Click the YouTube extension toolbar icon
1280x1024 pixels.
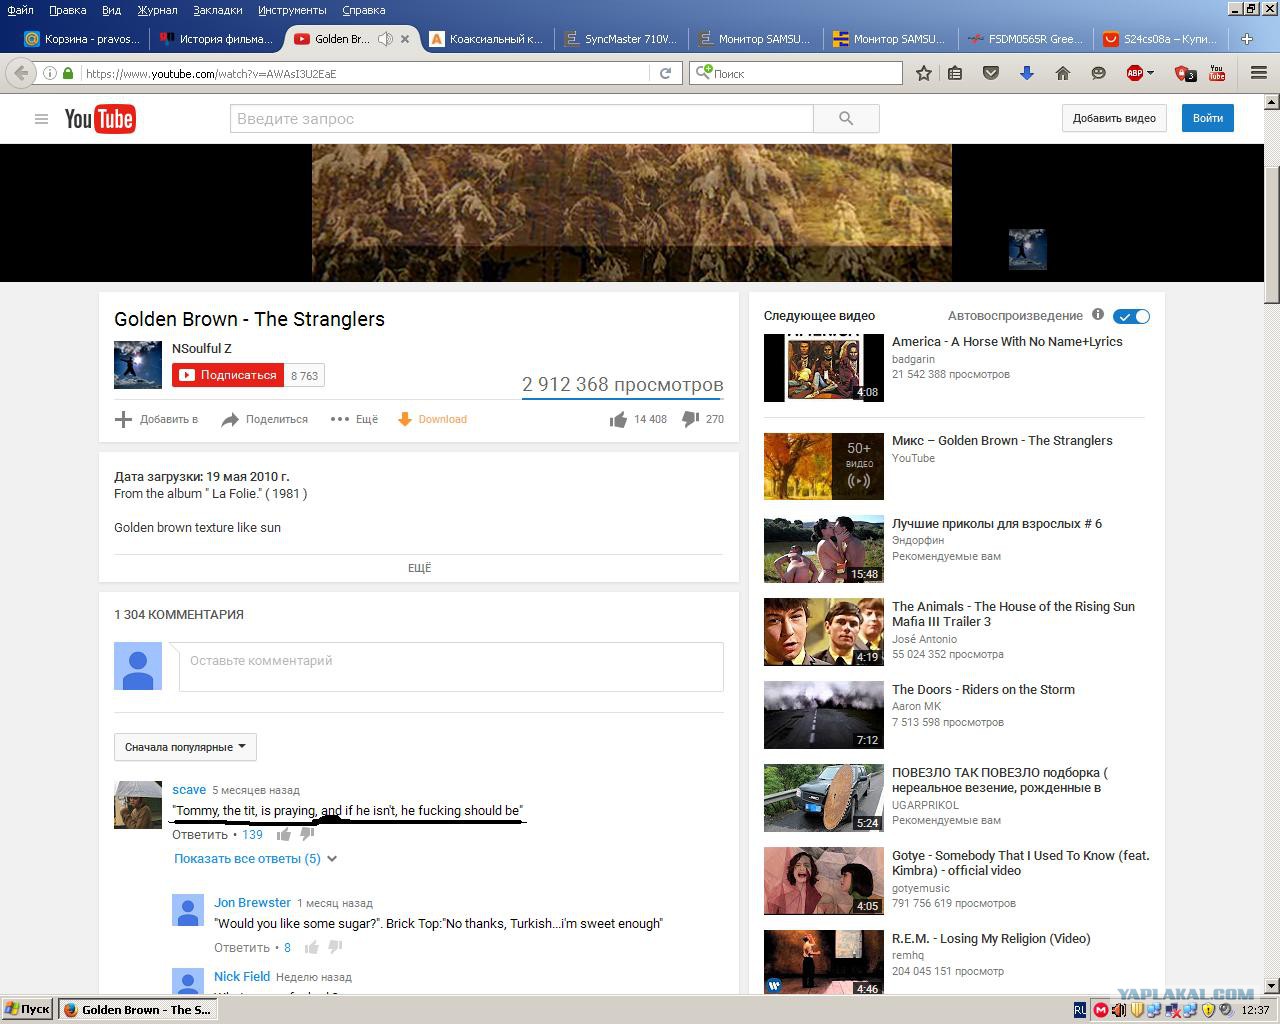(x=1217, y=73)
